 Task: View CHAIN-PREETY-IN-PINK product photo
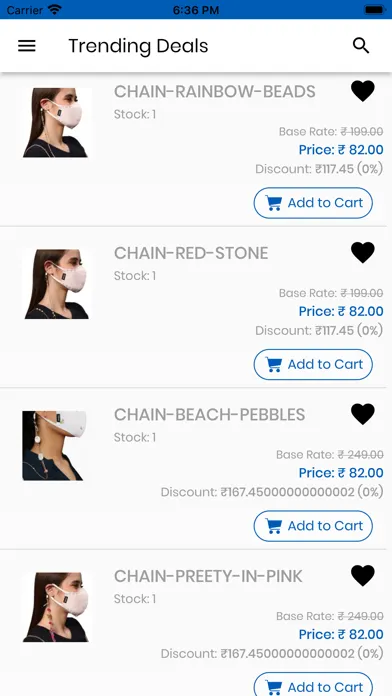click(57, 607)
